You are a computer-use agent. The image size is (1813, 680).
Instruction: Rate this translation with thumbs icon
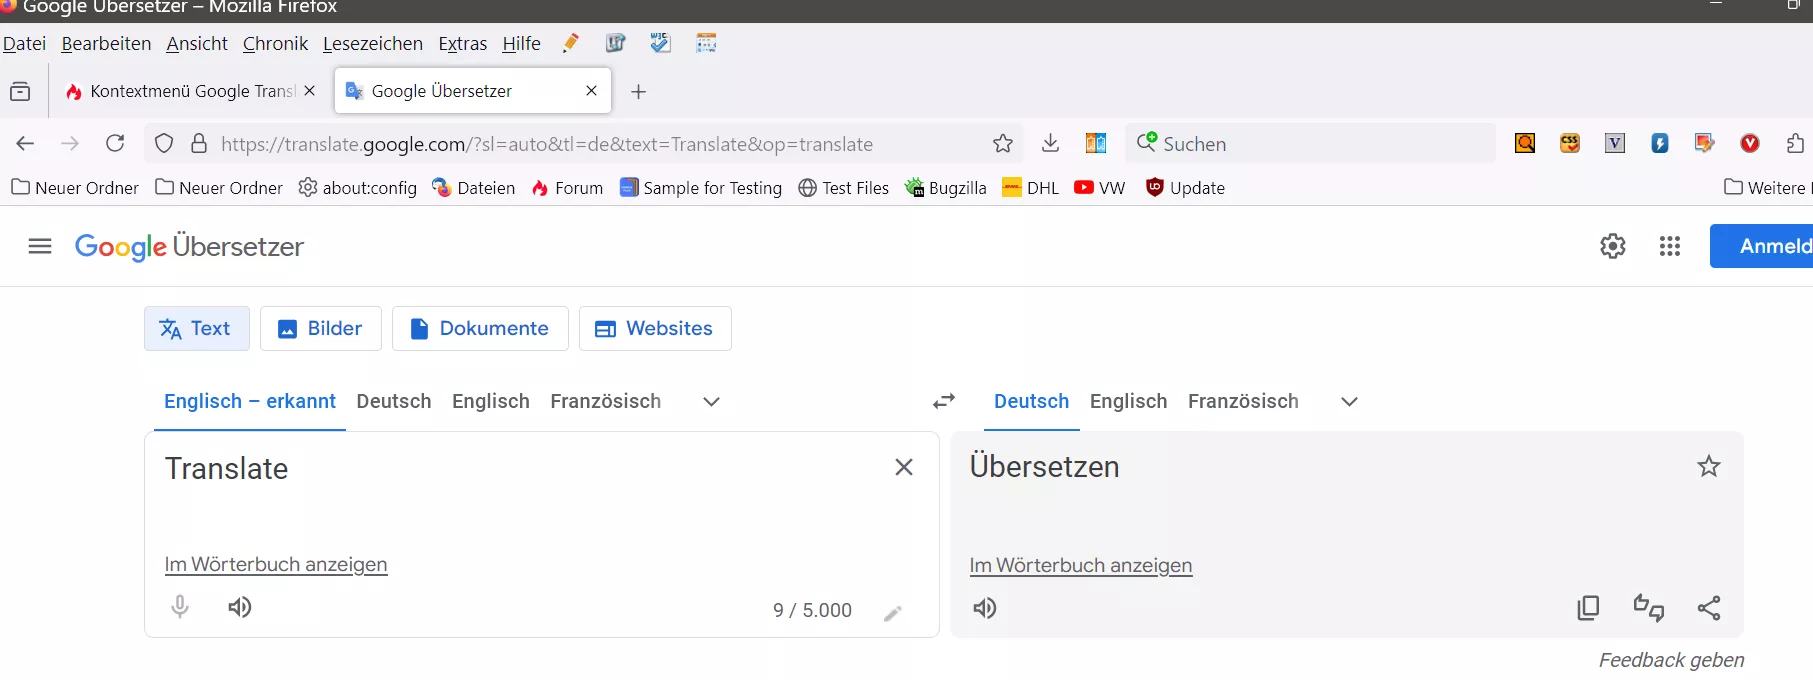click(1649, 608)
